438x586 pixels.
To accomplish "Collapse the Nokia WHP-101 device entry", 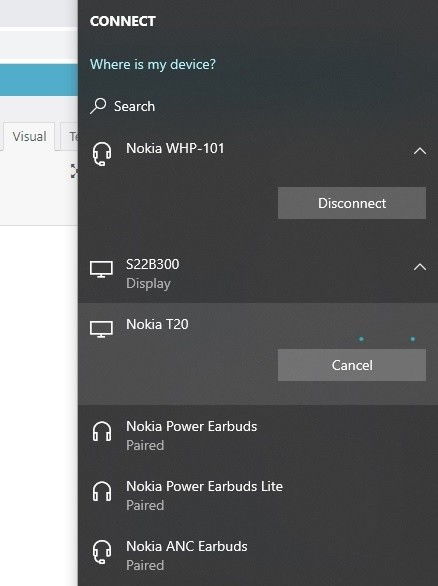I will point(420,151).
